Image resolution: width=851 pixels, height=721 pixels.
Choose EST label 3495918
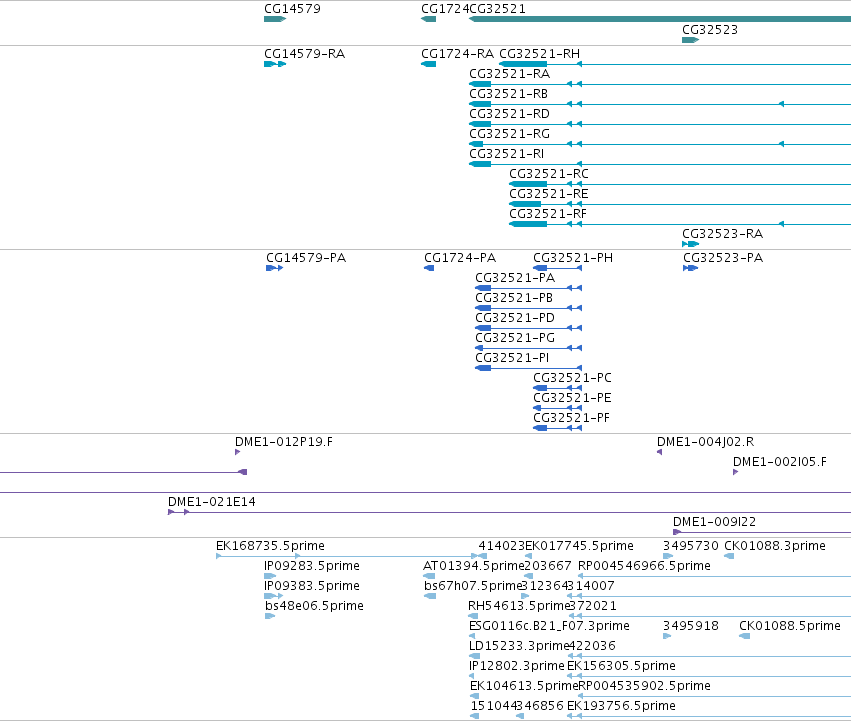click(690, 626)
